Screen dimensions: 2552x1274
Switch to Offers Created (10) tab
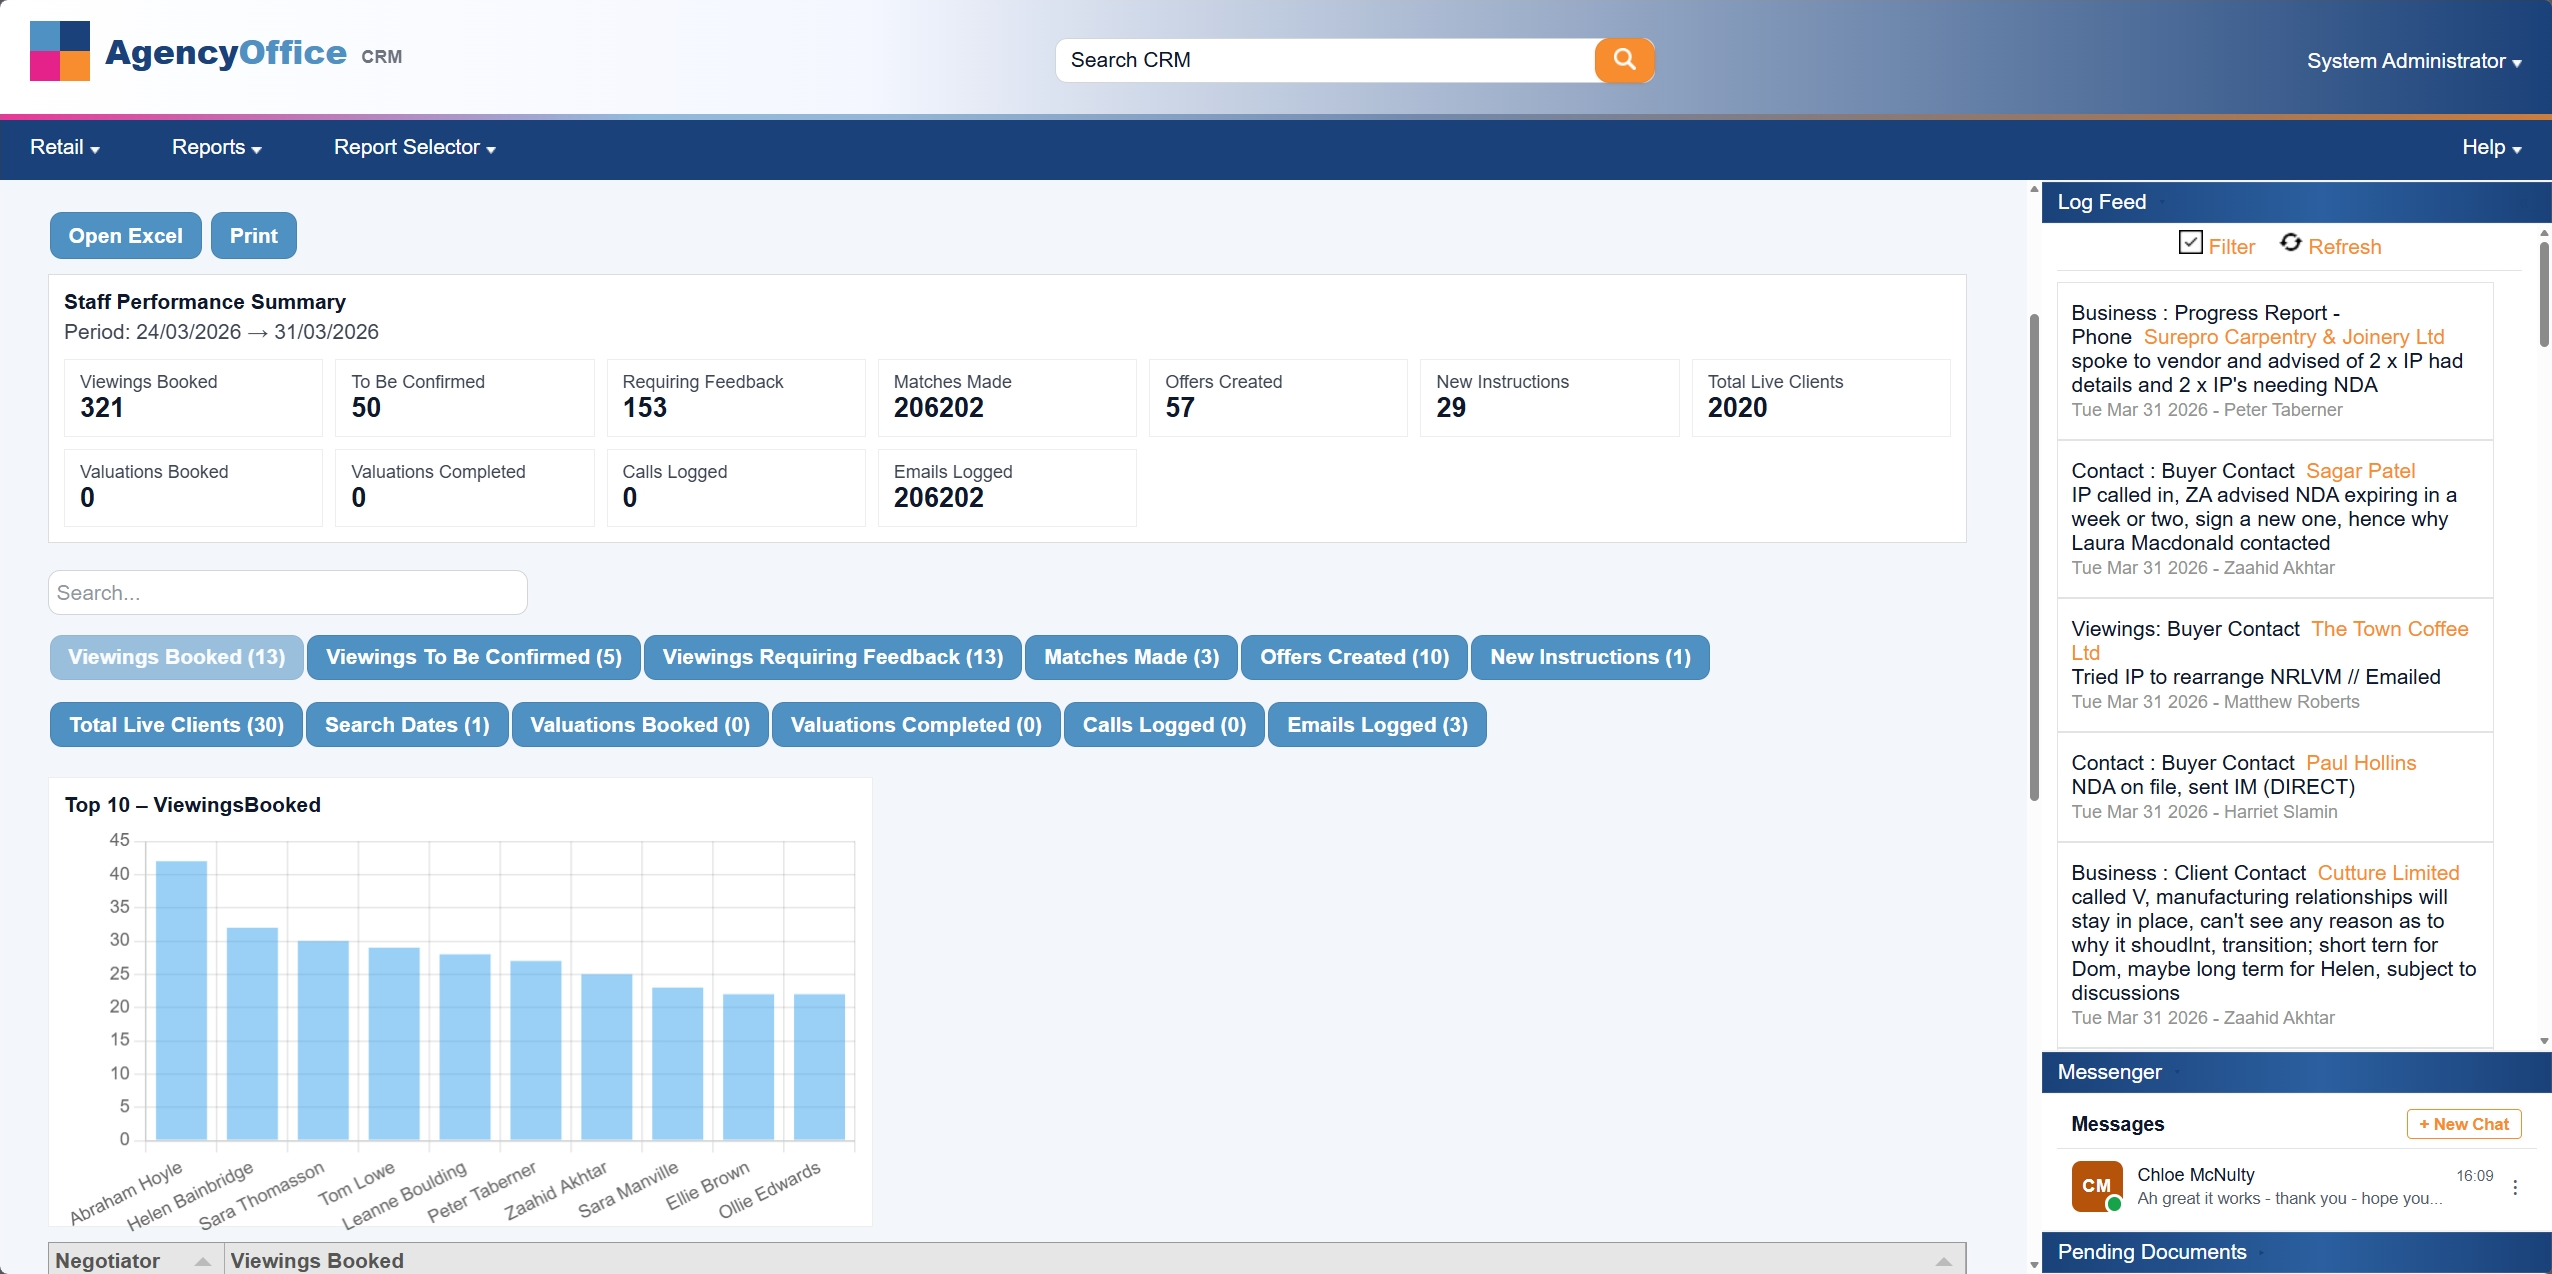tap(1354, 657)
